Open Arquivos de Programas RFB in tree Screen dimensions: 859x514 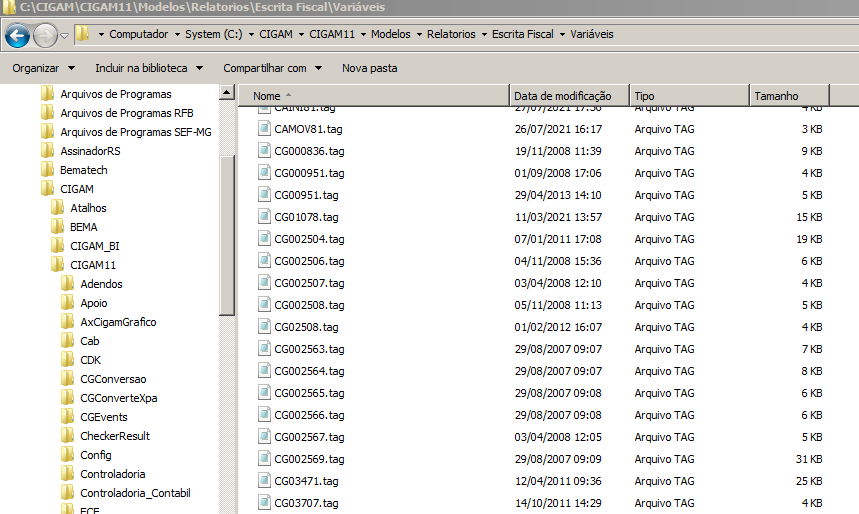pyautogui.click(x=127, y=113)
